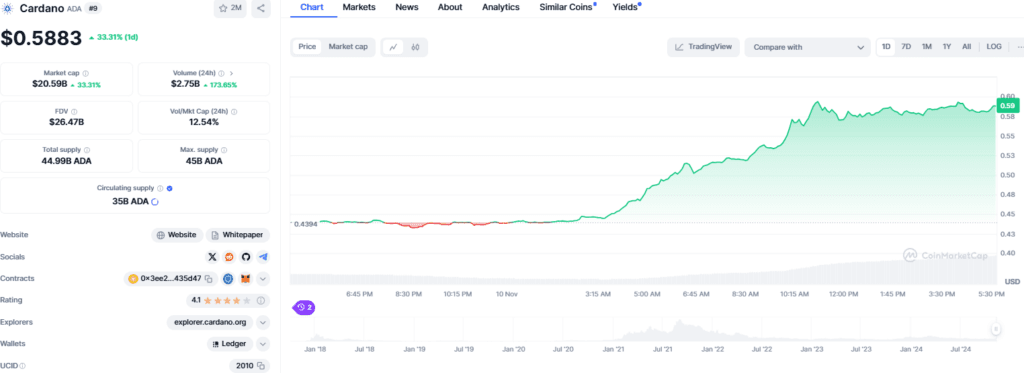The height and width of the screenshot is (373, 1024).
Task: Open Cardano's GitHub social link
Action: tap(246, 257)
